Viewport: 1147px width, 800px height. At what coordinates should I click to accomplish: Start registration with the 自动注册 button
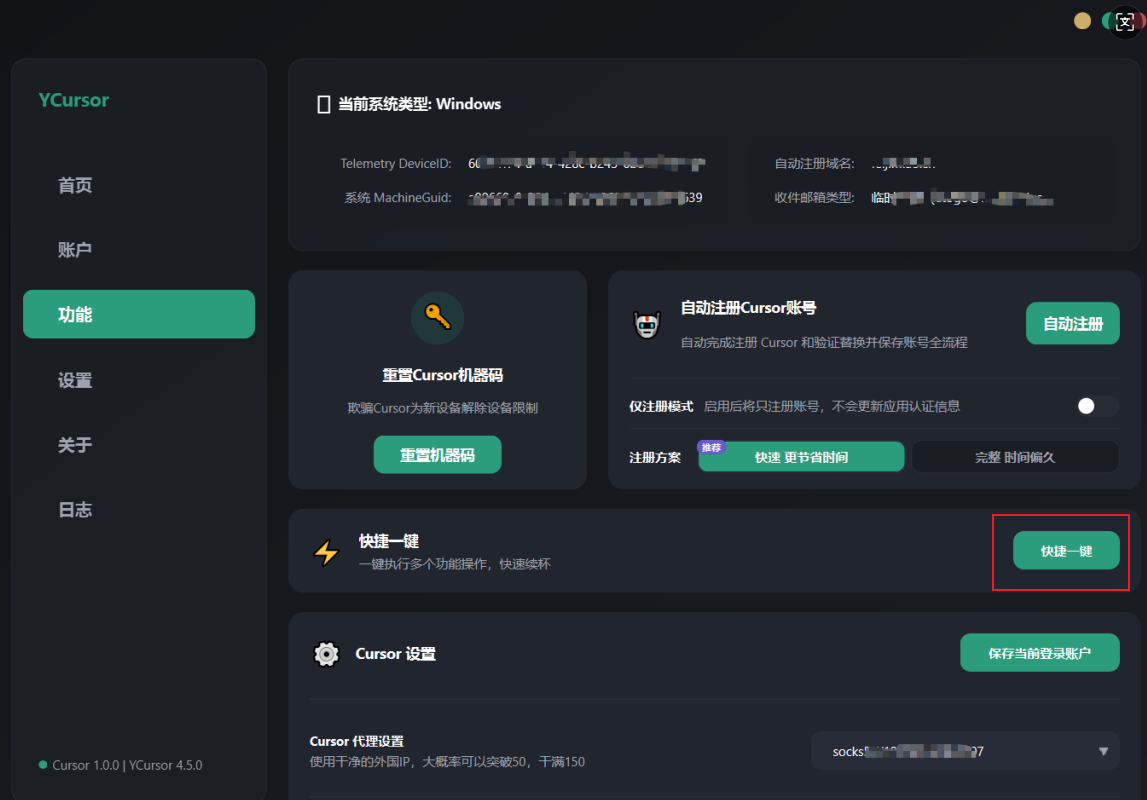(1072, 323)
